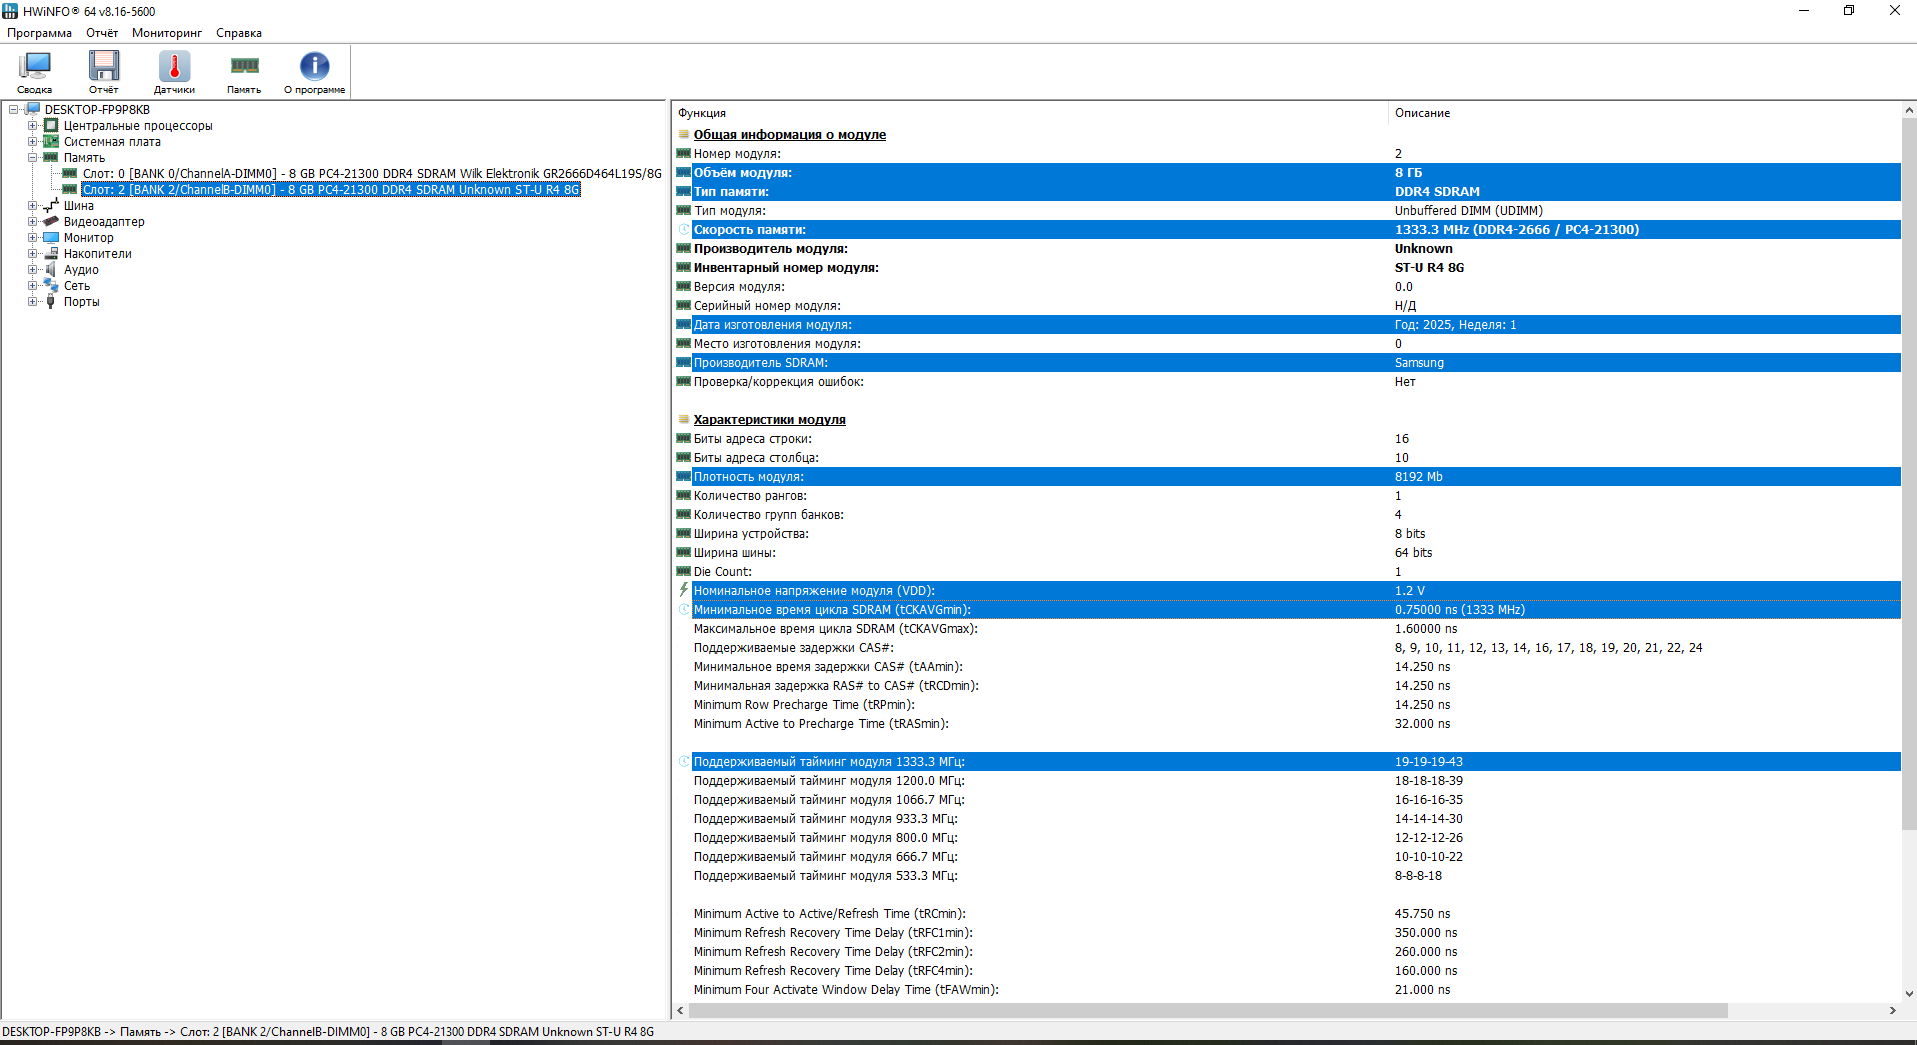The width and height of the screenshot is (1917, 1045).
Task: Collapse the Память tree node
Action: [33, 157]
